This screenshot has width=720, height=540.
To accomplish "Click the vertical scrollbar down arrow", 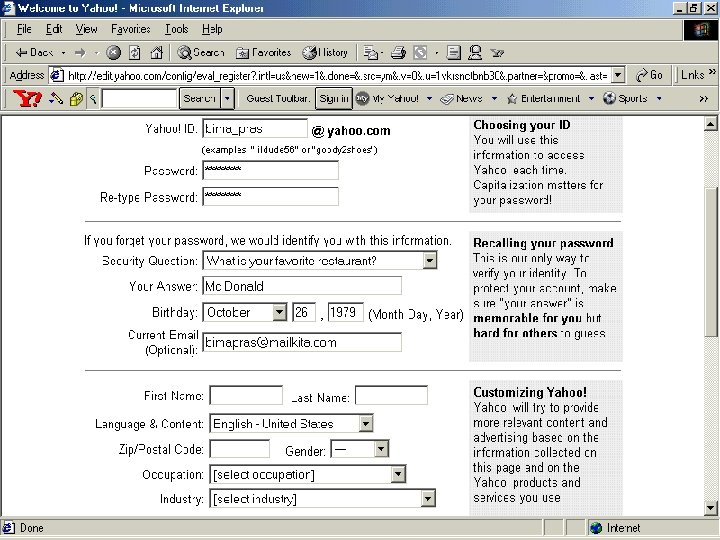I will (x=711, y=508).
